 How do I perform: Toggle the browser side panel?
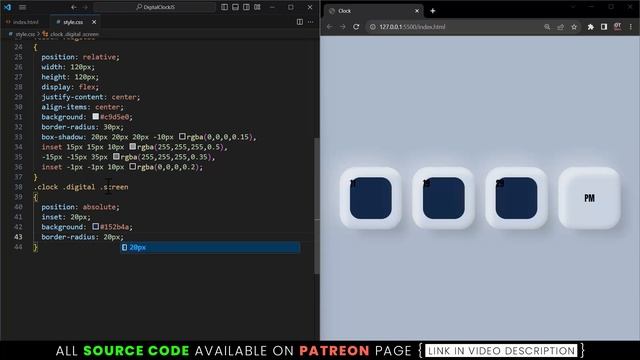604,27
